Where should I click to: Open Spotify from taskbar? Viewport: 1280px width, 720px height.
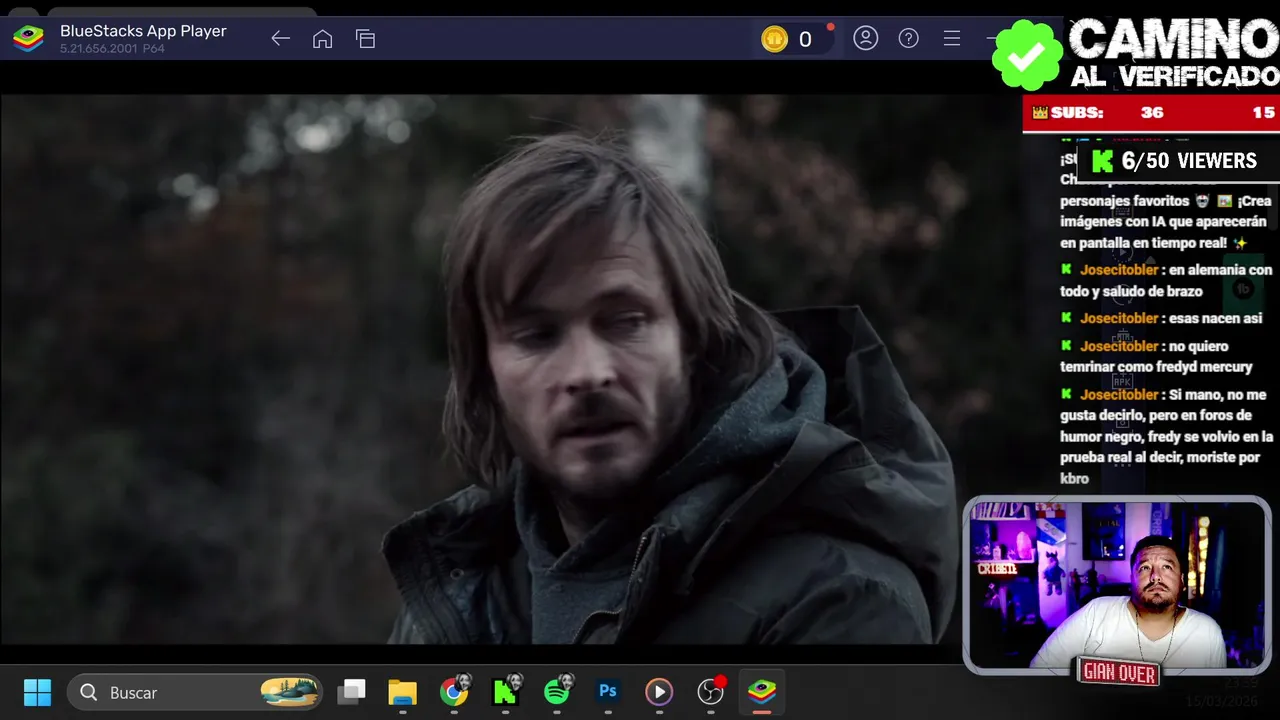557,691
